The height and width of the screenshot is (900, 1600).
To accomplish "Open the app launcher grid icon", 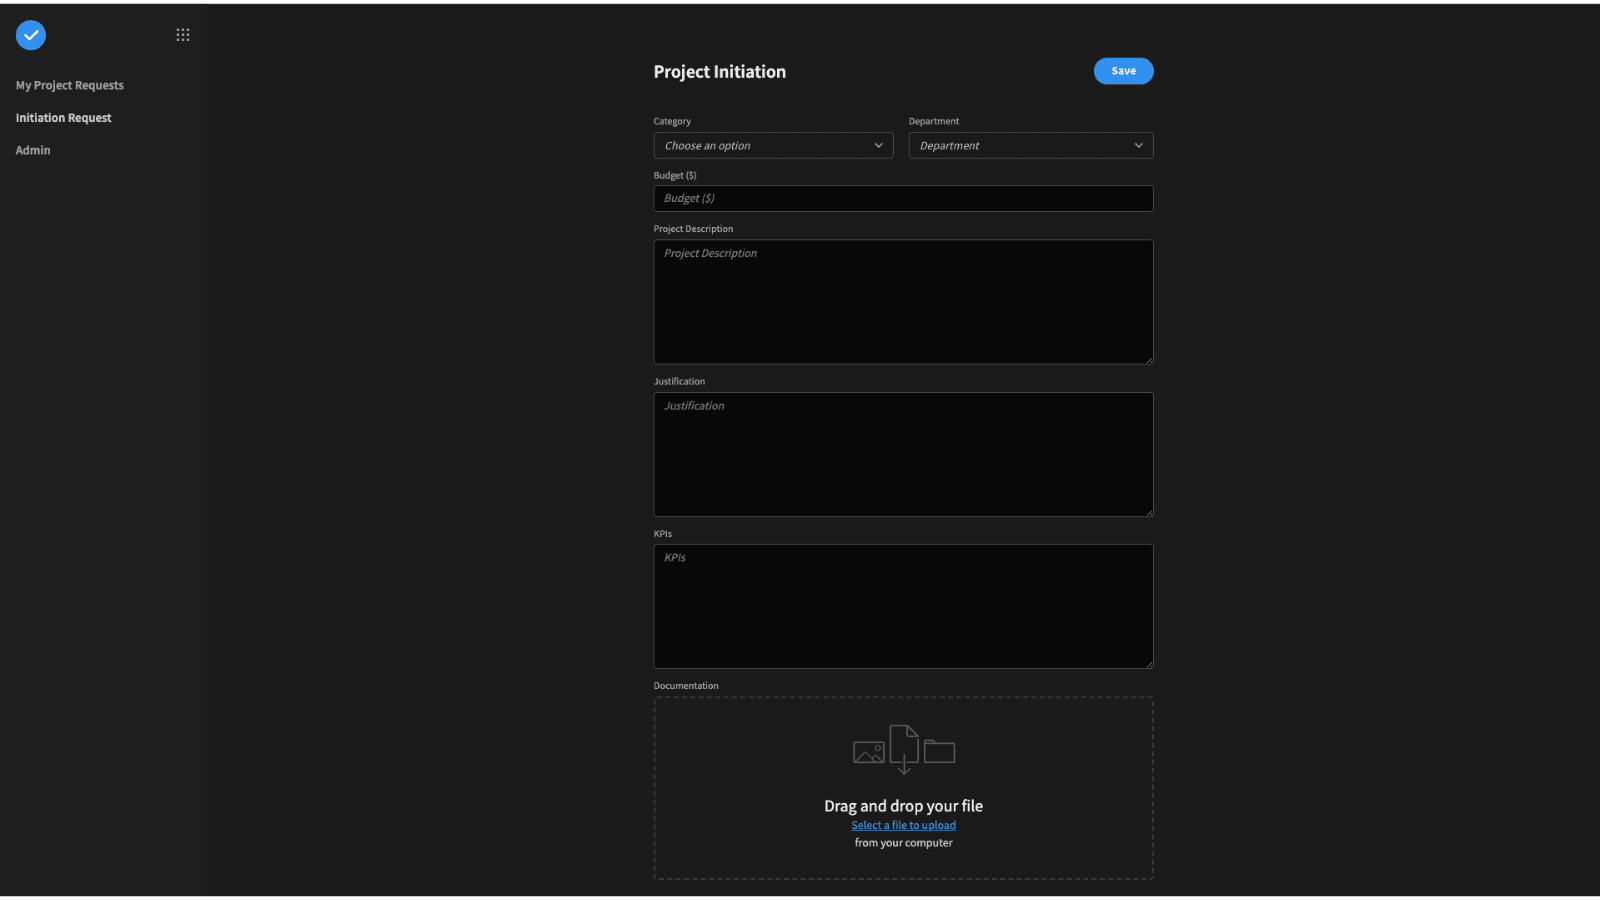I will point(183,35).
